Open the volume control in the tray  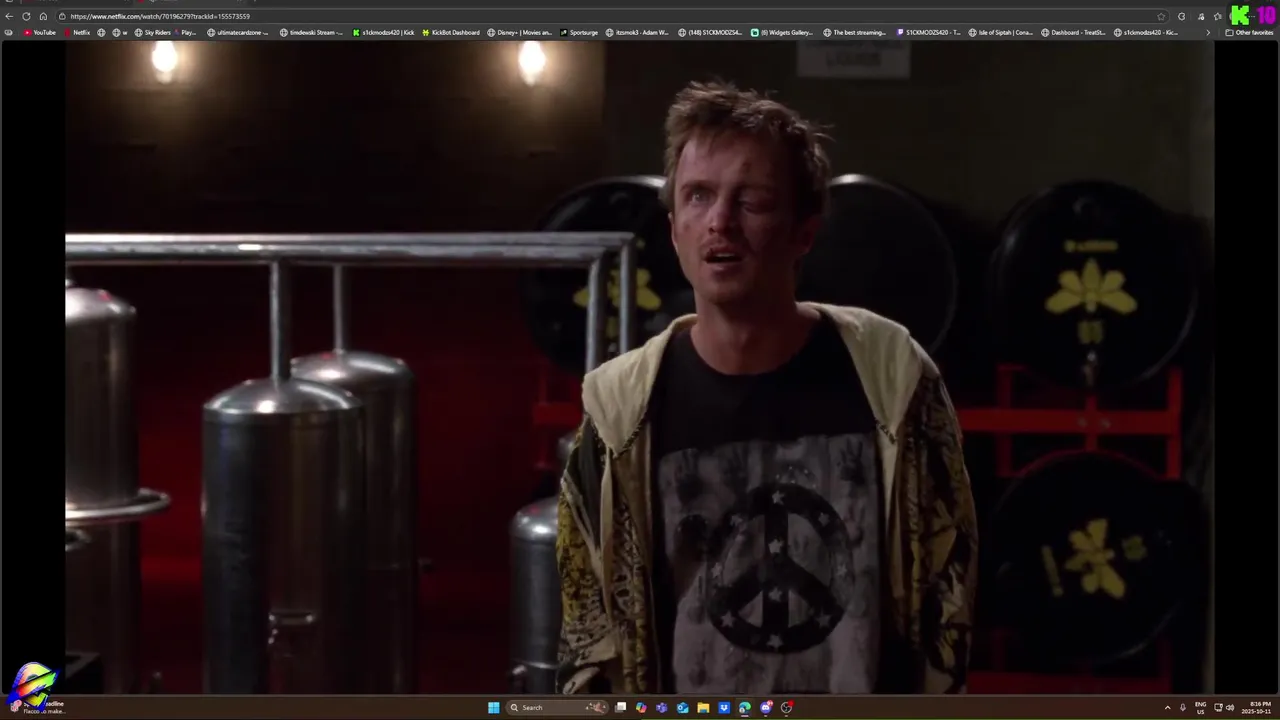pyautogui.click(x=1230, y=707)
